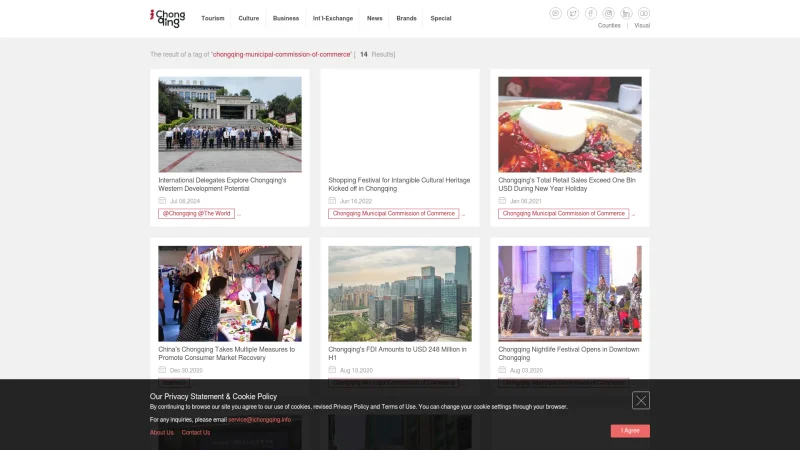
Task: Open Shopping Festival for Intangible Cultural Heritage article
Action: click(x=399, y=184)
